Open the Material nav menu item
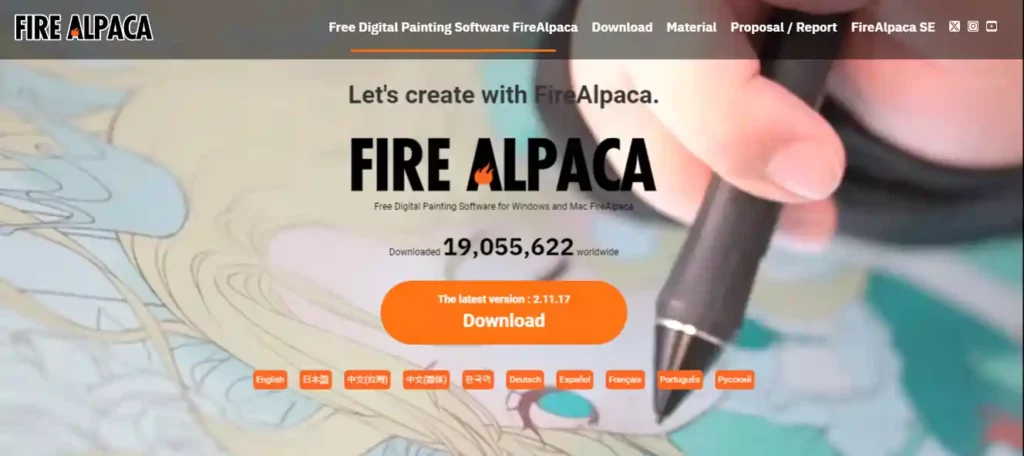The height and width of the screenshot is (456, 1024). point(691,27)
